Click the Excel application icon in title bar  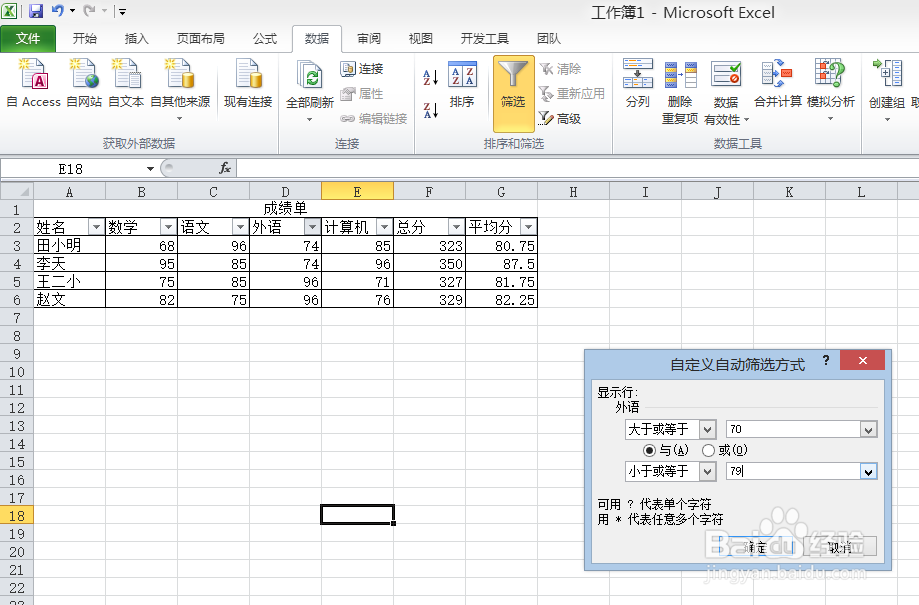(x=9, y=11)
